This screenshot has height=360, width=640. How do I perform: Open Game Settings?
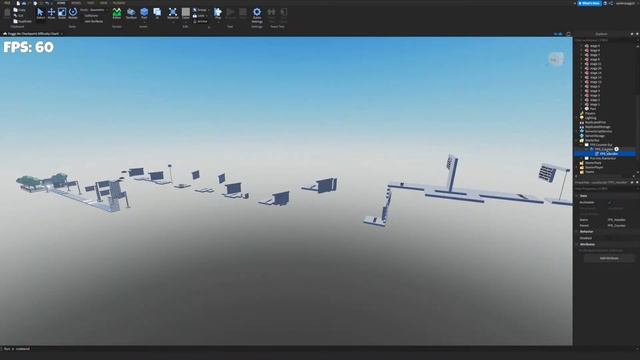click(257, 15)
